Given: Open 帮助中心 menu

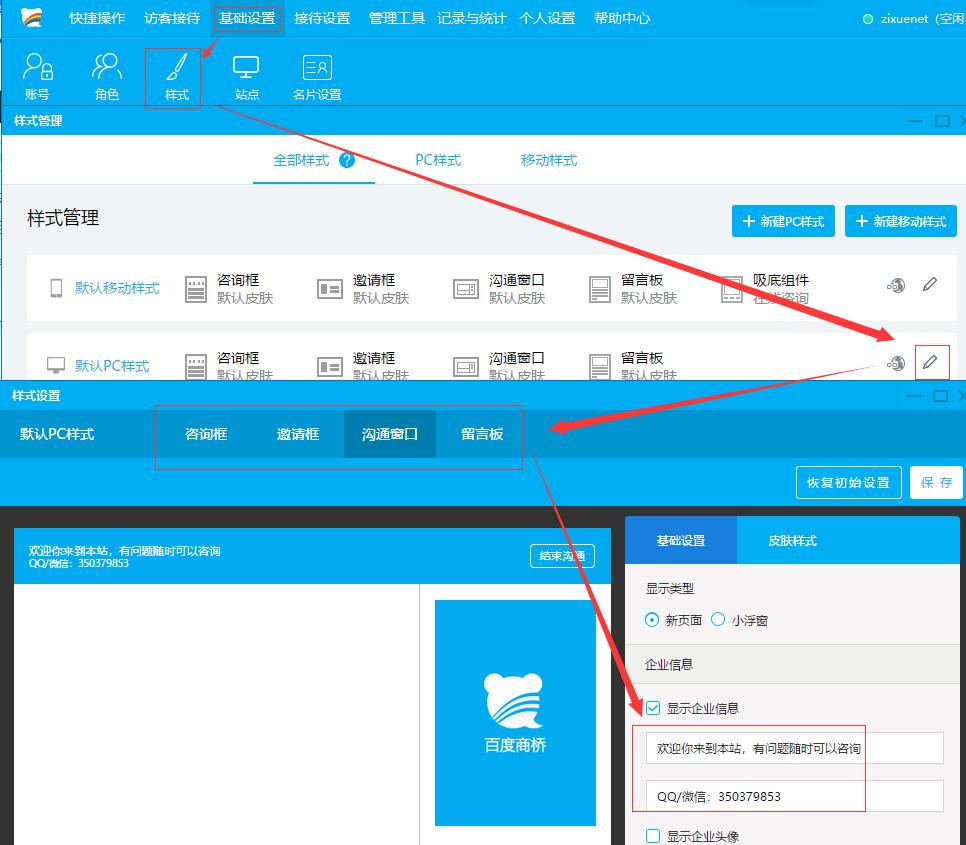Looking at the screenshot, I should point(622,18).
